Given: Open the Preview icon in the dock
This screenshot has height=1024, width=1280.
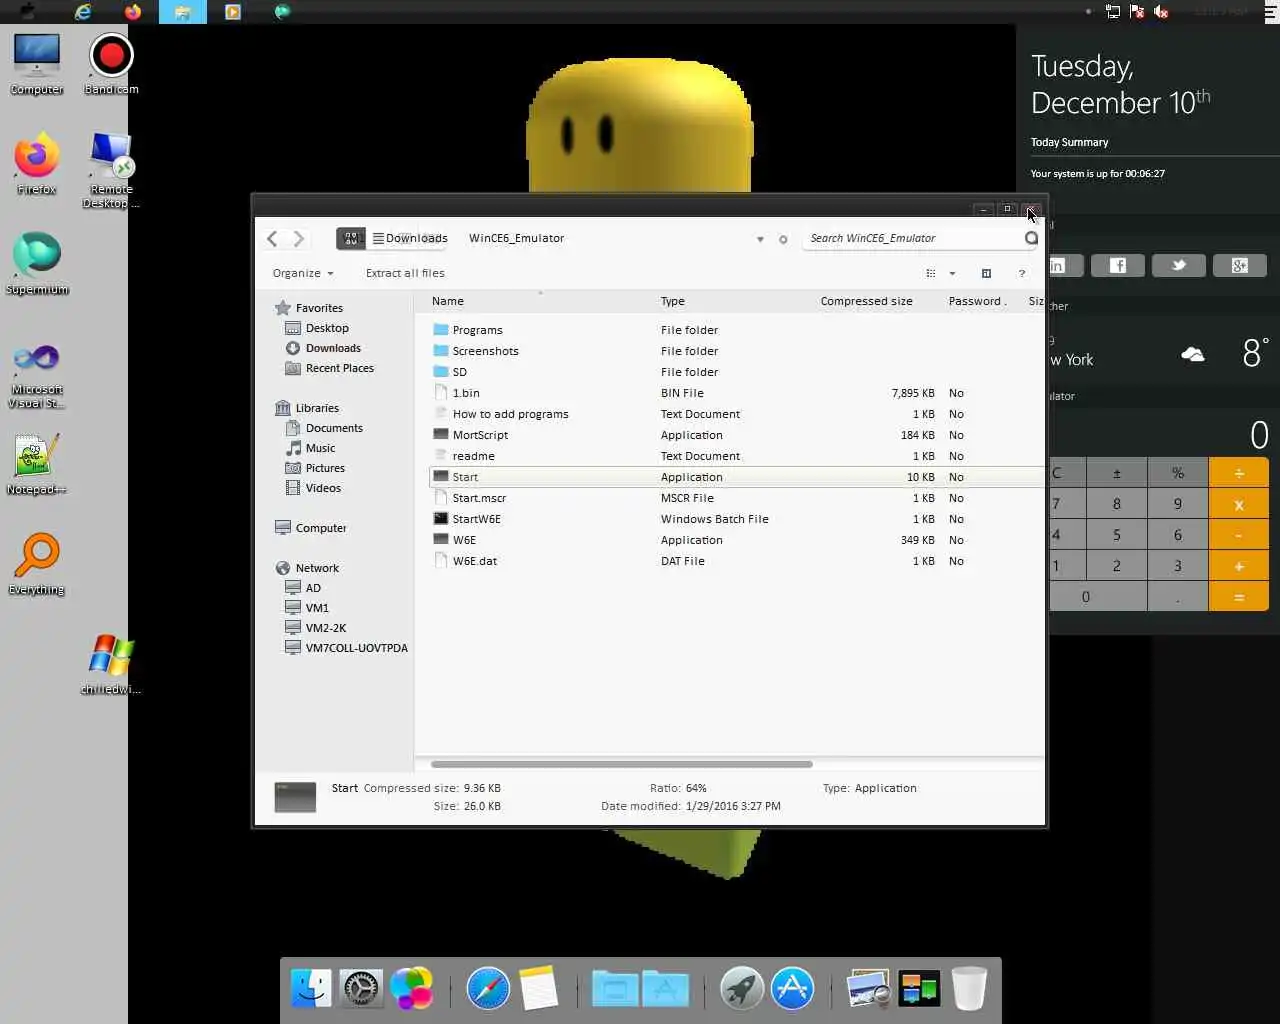Looking at the screenshot, I should pyautogui.click(x=868, y=989).
